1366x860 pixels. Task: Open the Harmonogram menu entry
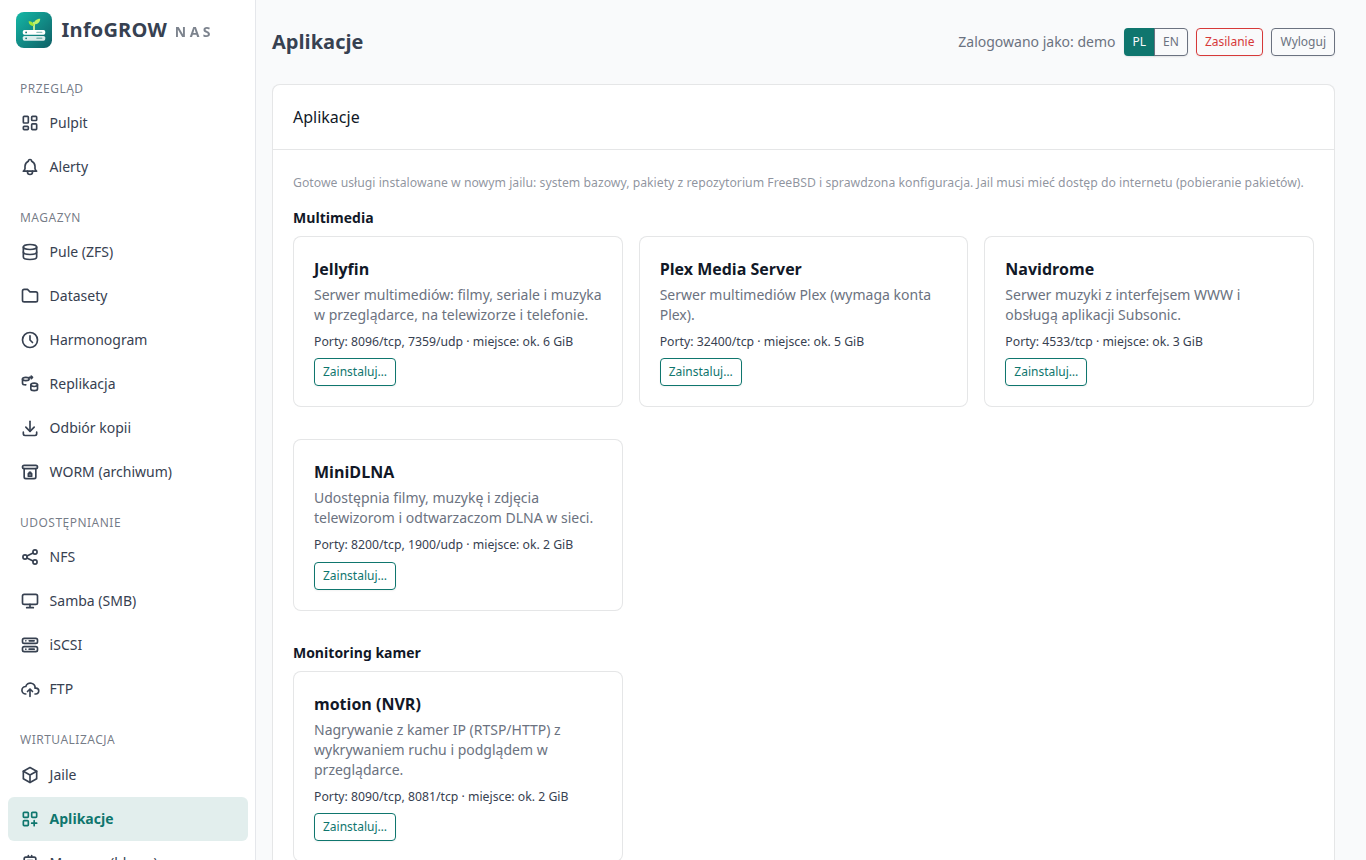point(128,340)
